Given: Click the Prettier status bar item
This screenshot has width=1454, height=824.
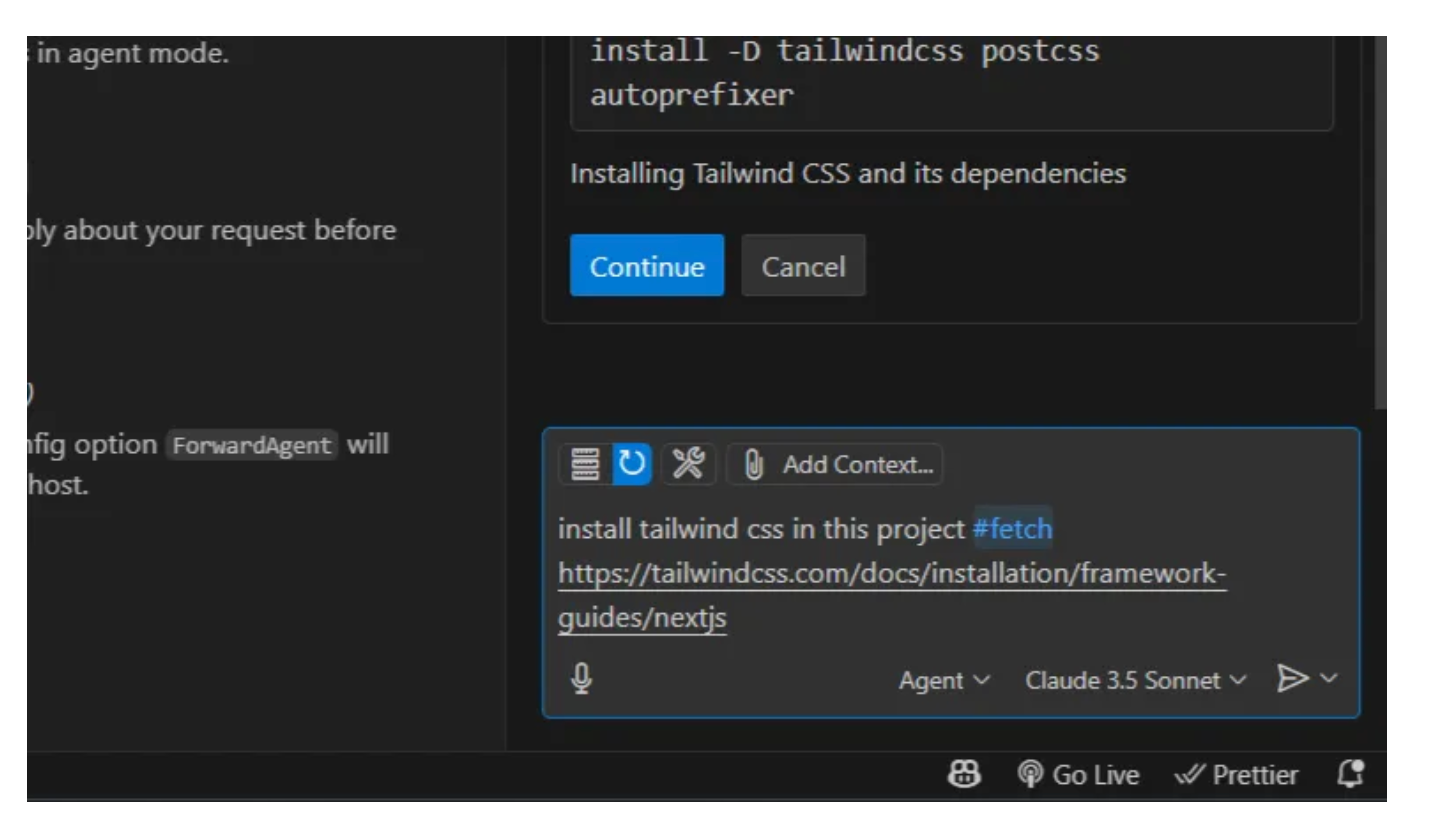Looking at the screenshot, I should coord(1238,775).
